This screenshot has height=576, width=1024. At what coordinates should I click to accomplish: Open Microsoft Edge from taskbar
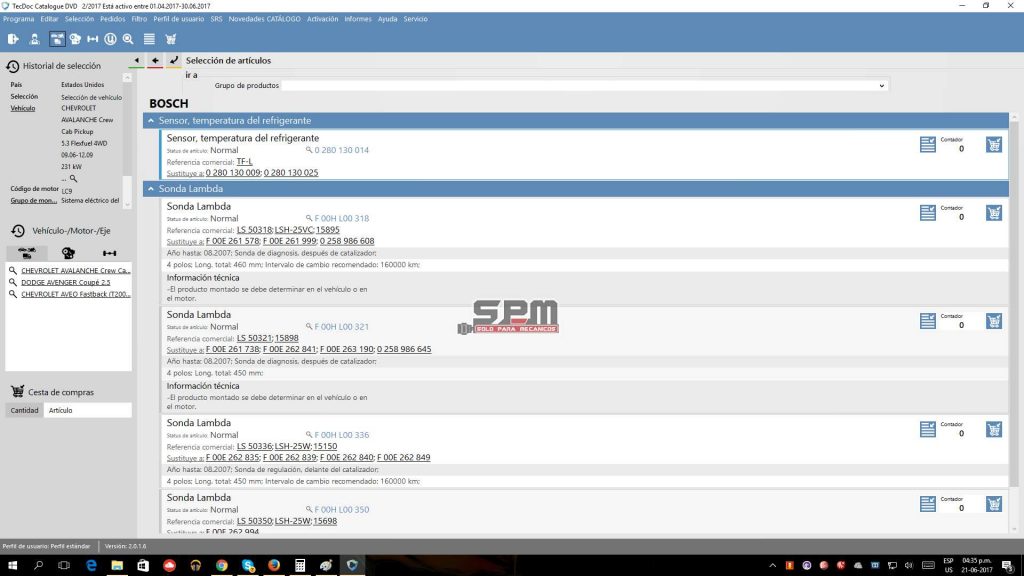pos(91,565)
